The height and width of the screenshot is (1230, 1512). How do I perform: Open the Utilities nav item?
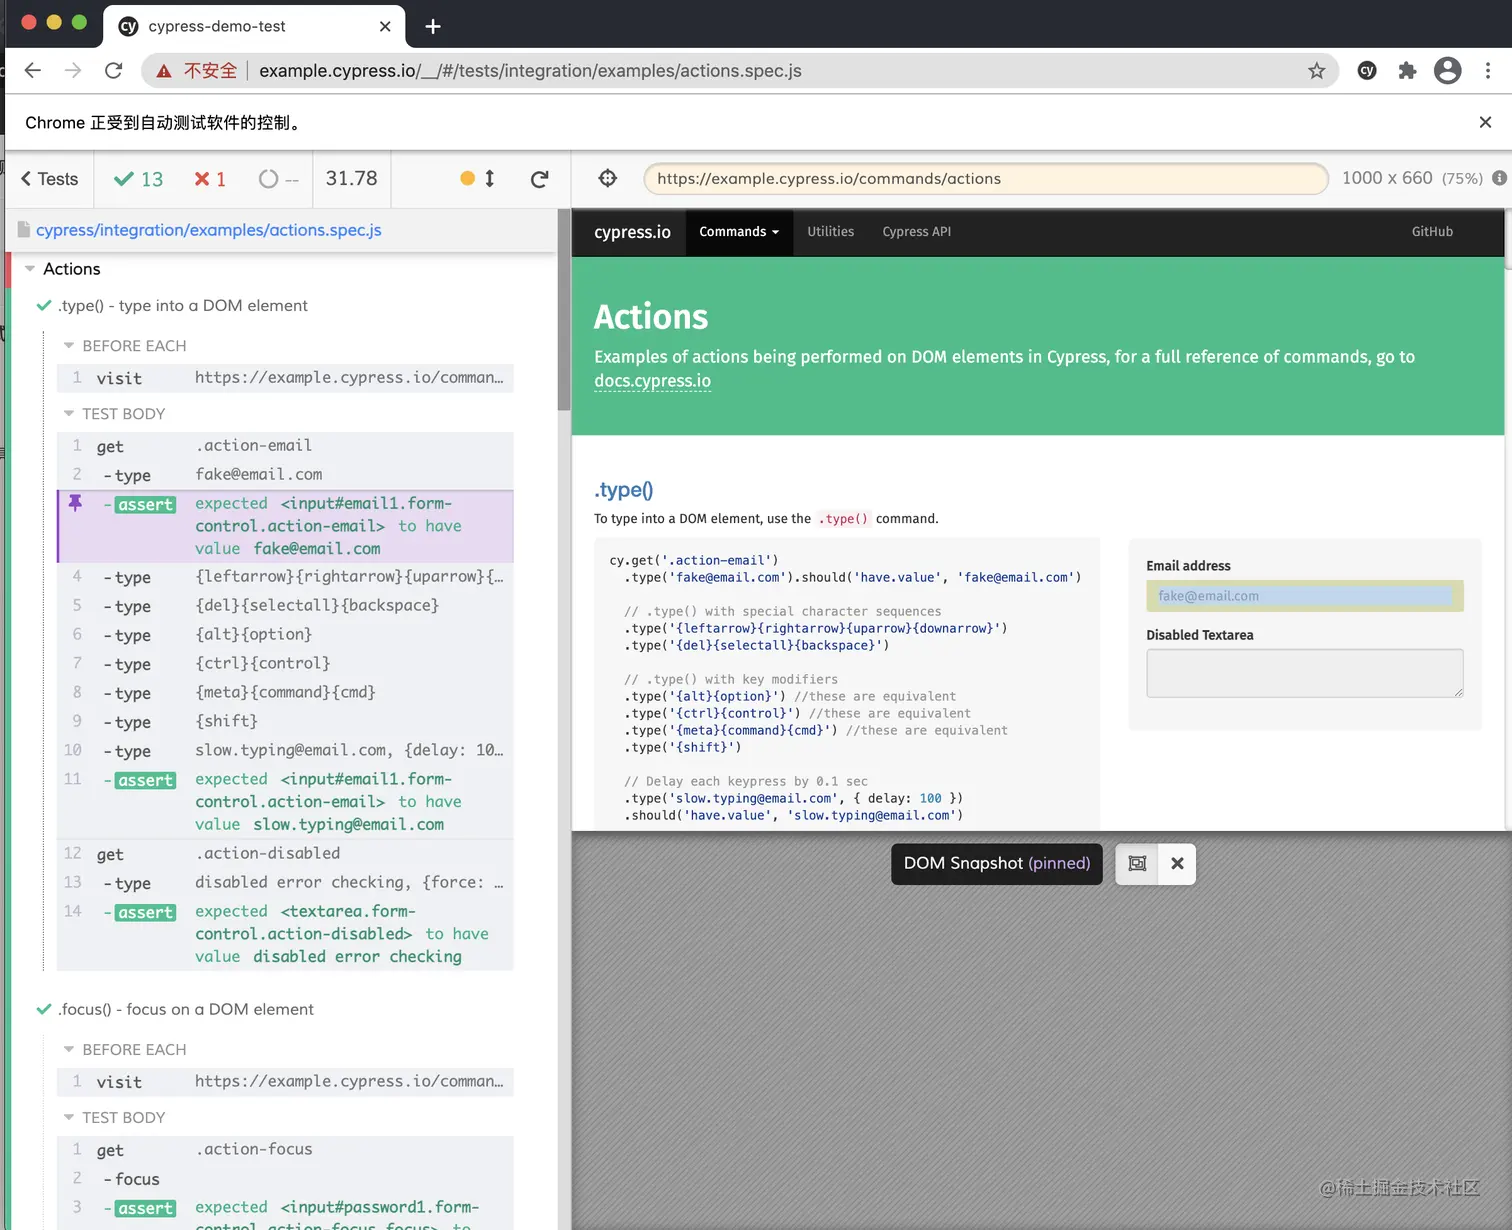tap(830, 232)
